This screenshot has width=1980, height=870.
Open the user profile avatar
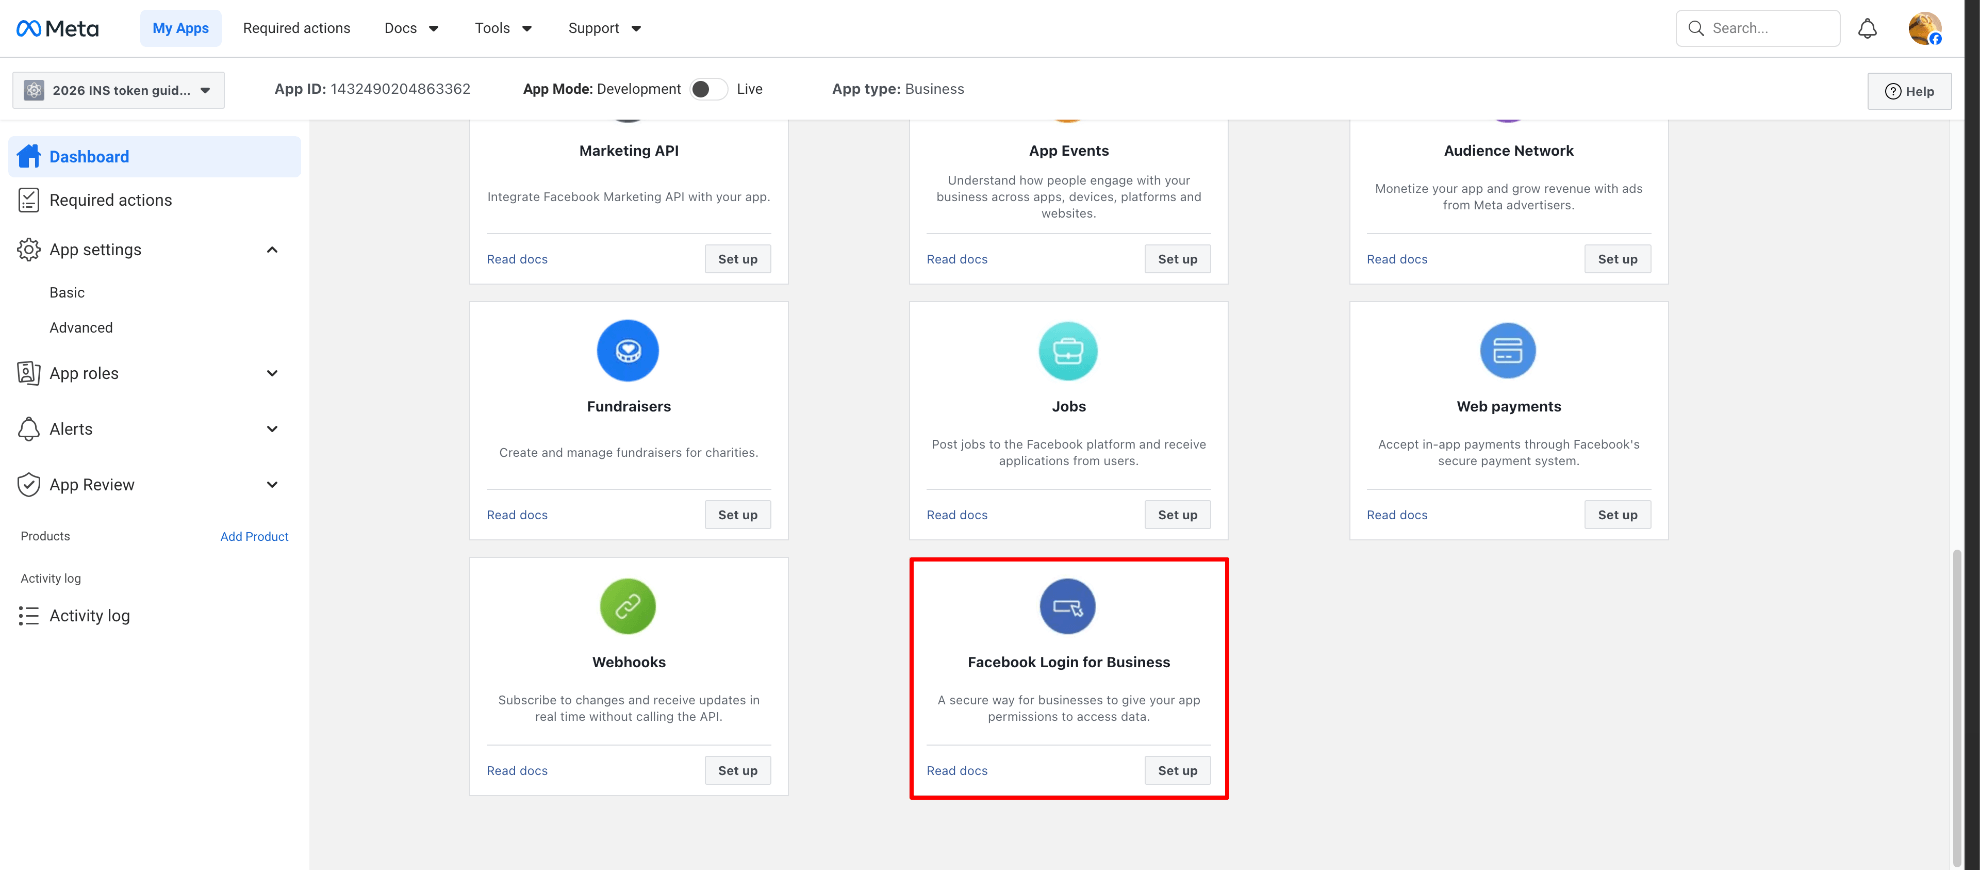pos(1924,29)
